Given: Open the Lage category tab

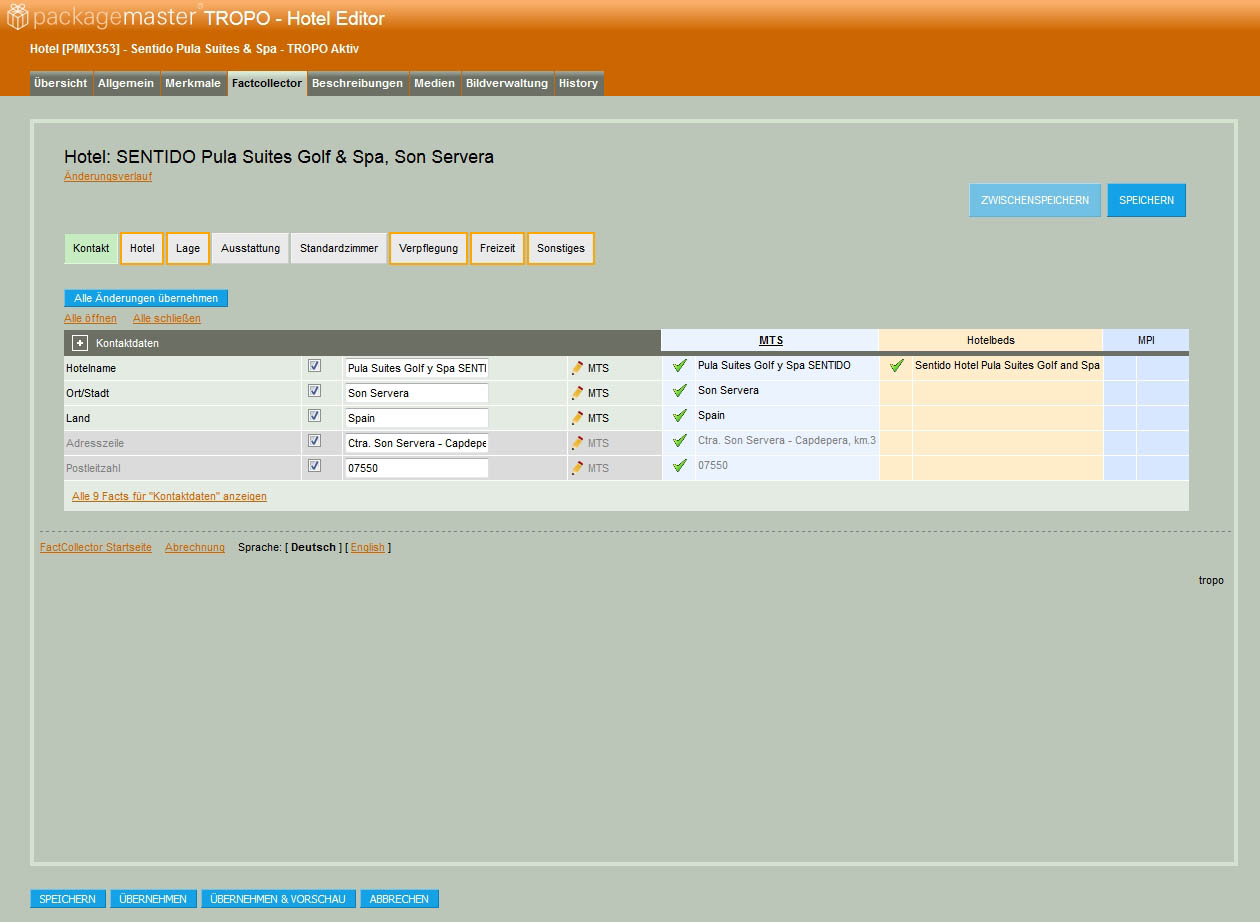Looking at the screenshot, I should (188, 249).
